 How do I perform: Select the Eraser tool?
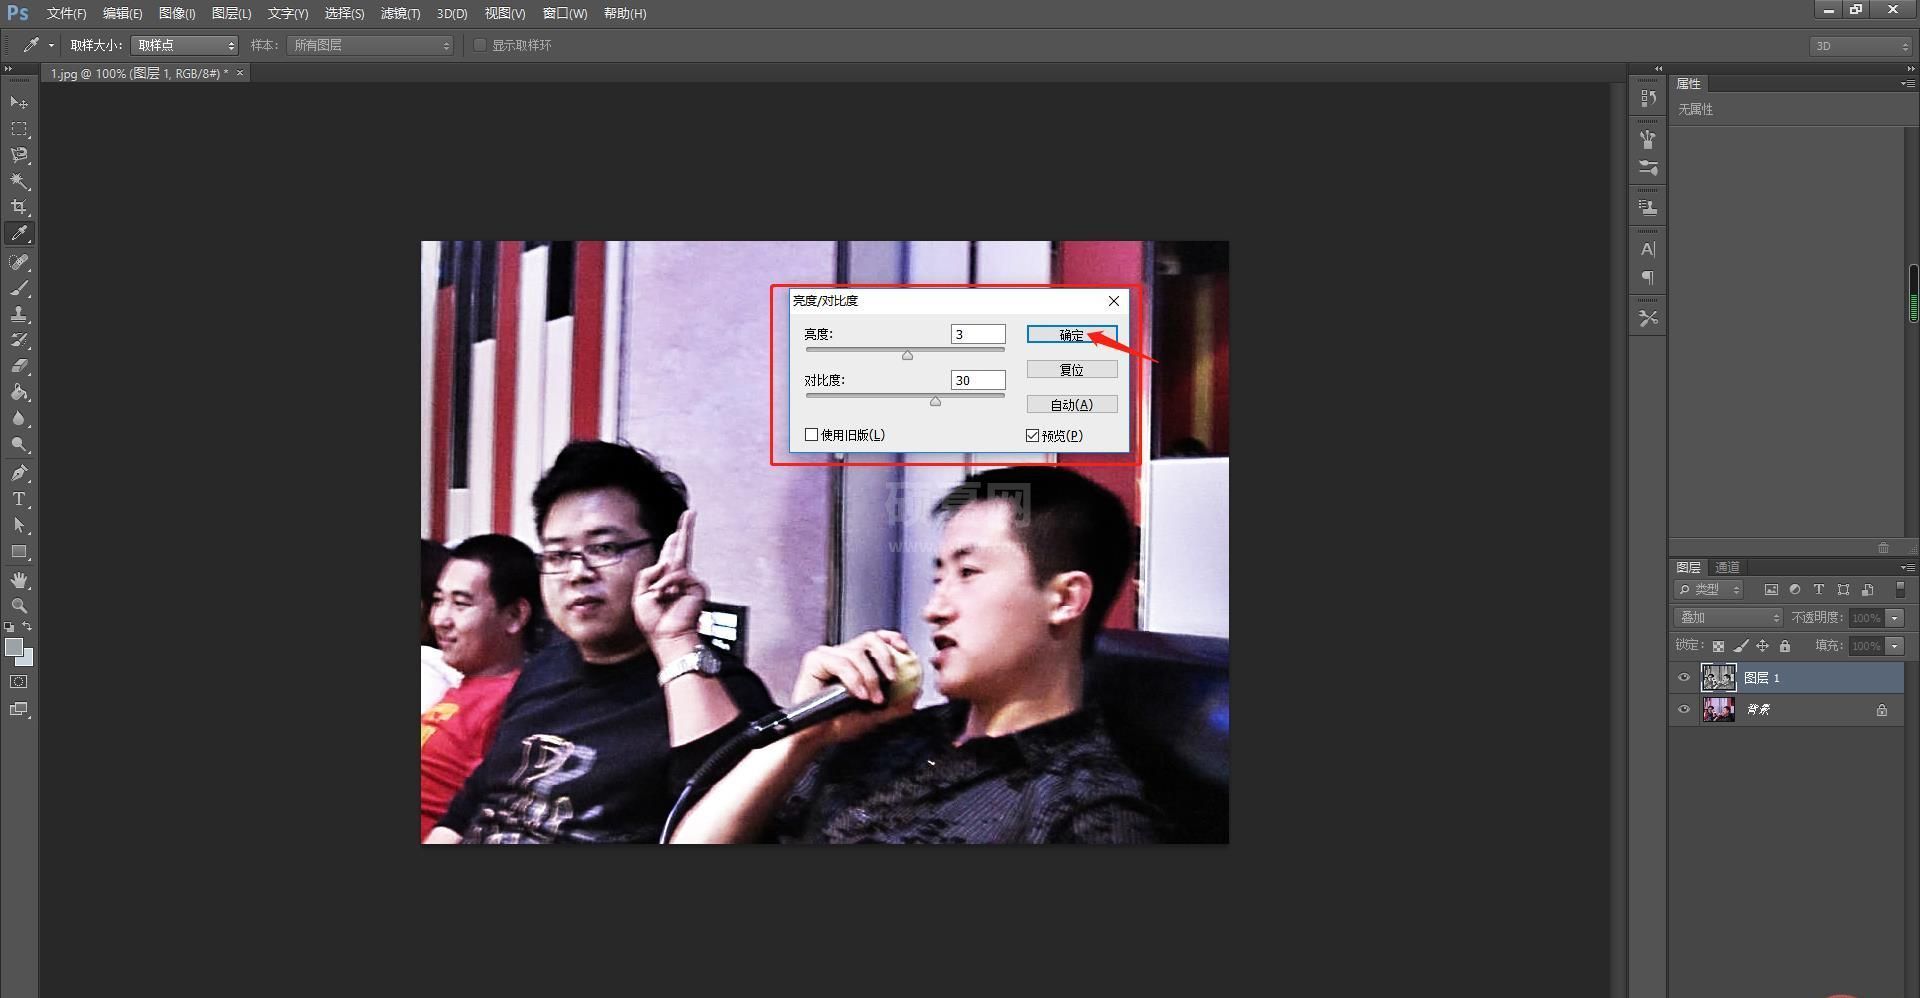(x=19, y=366)
